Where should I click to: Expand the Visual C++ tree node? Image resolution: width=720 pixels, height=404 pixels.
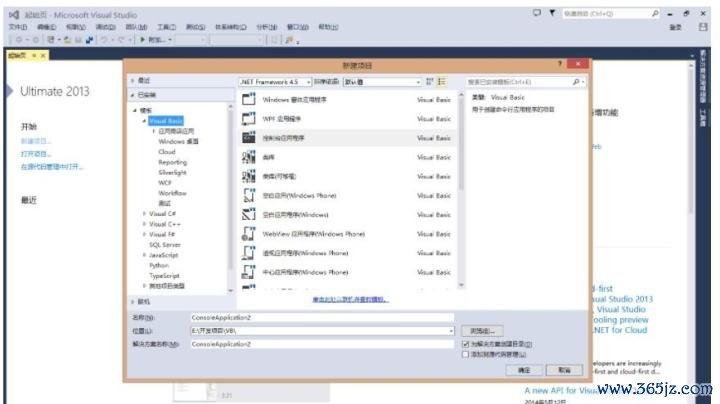tap(144, 224)
